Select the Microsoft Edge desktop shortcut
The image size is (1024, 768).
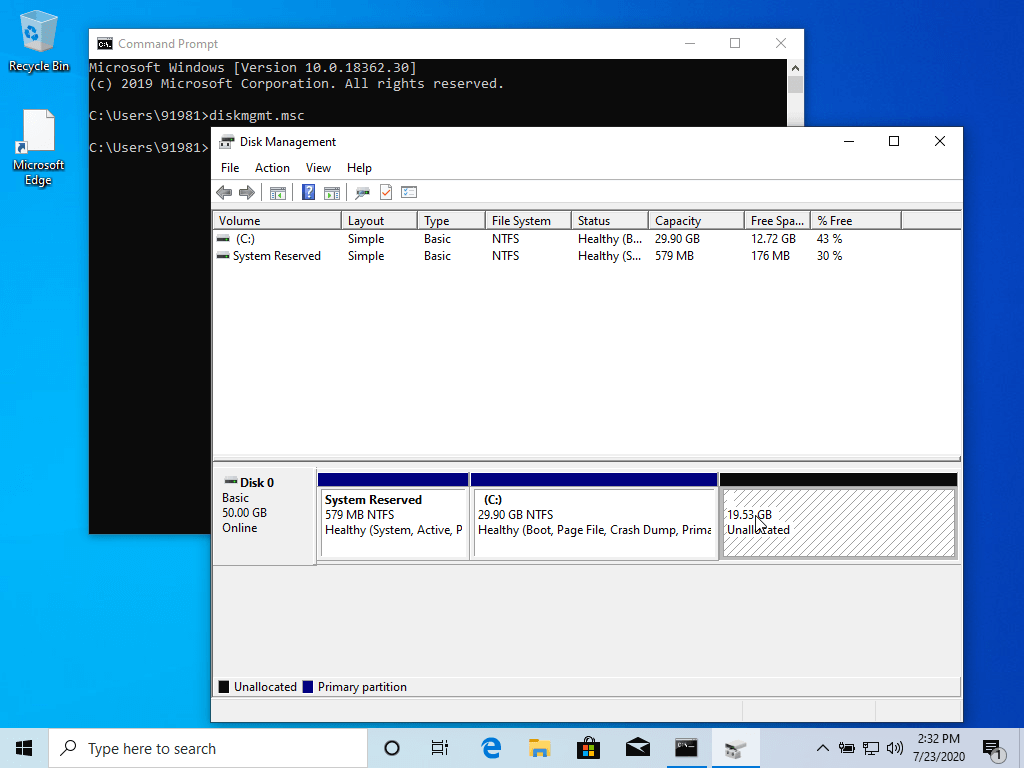click(39, 148)
